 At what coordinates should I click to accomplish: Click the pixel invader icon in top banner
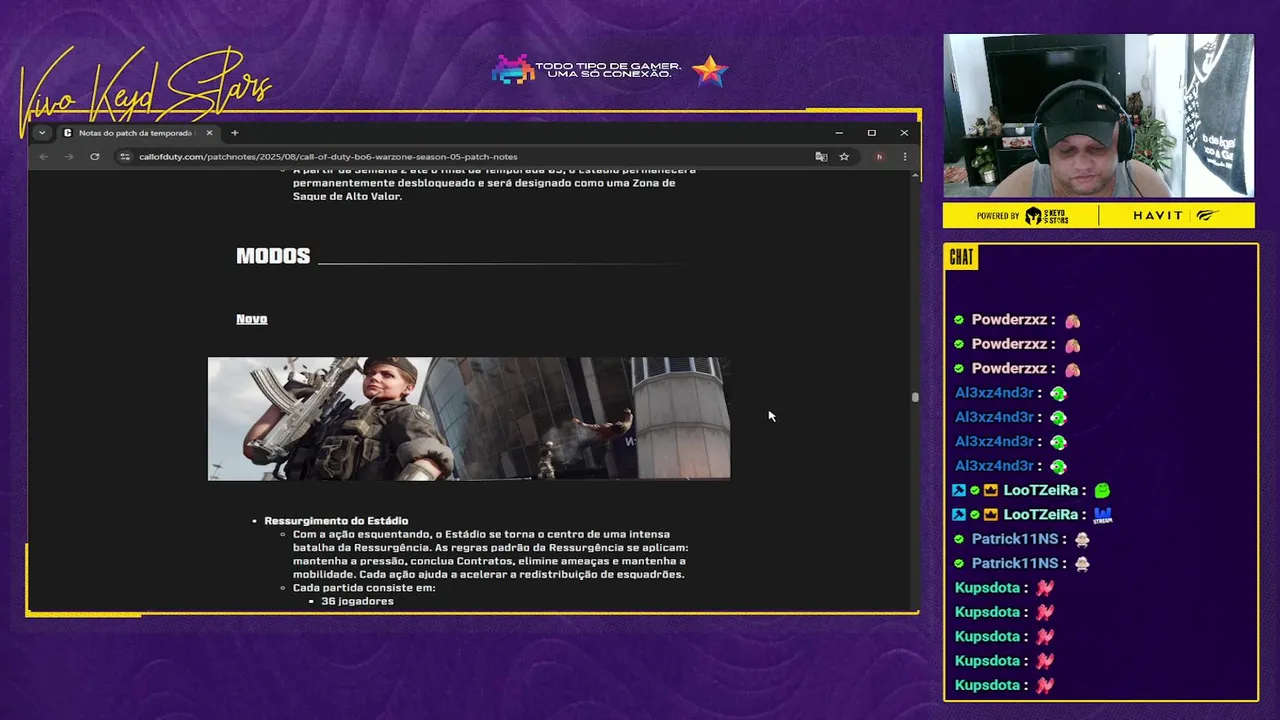coord(512,70)
